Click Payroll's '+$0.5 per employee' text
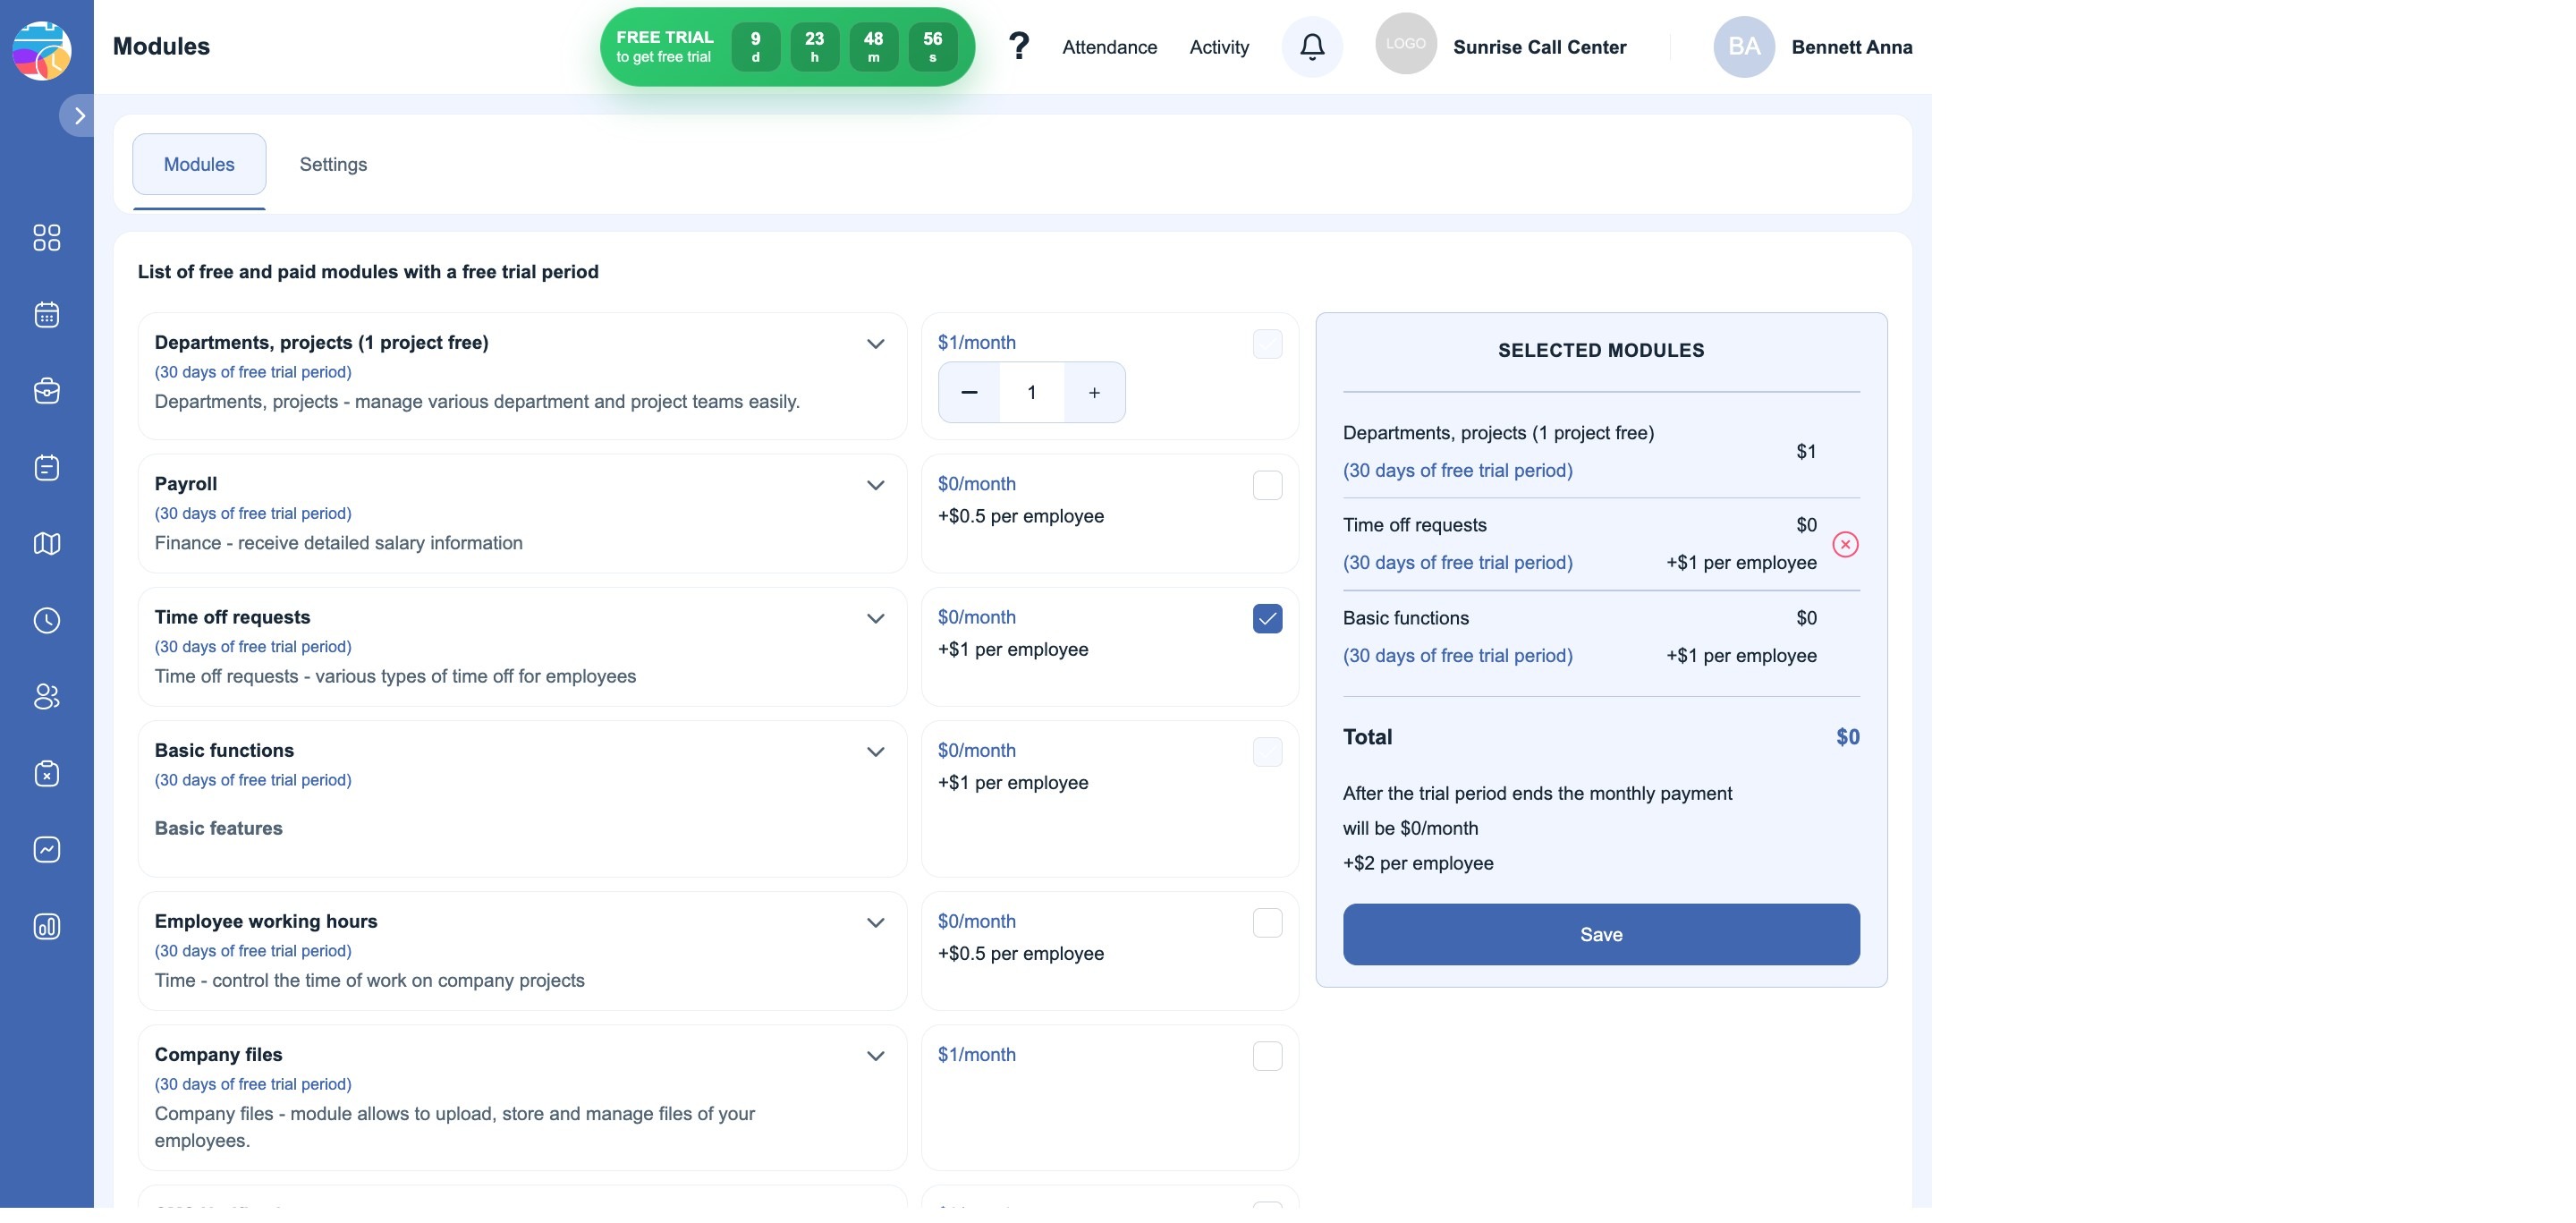This screenshot has height=1223, width=2576. [1021, 517]
